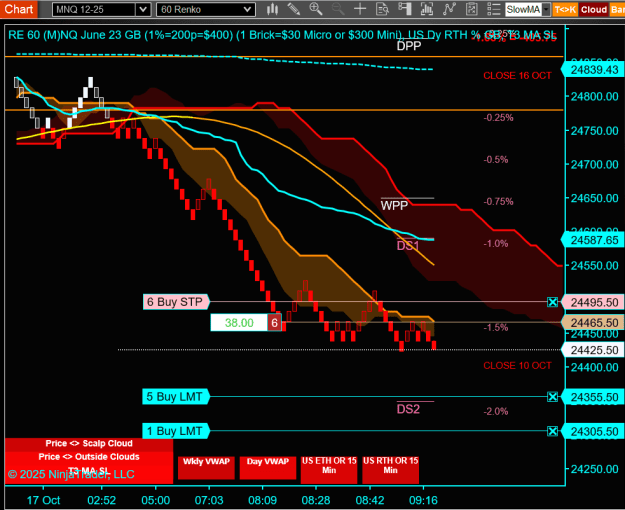The height and width of the screenshot is (510, 625).
Task: Click the 24425.50 current price tag
Action: [593, 350]
